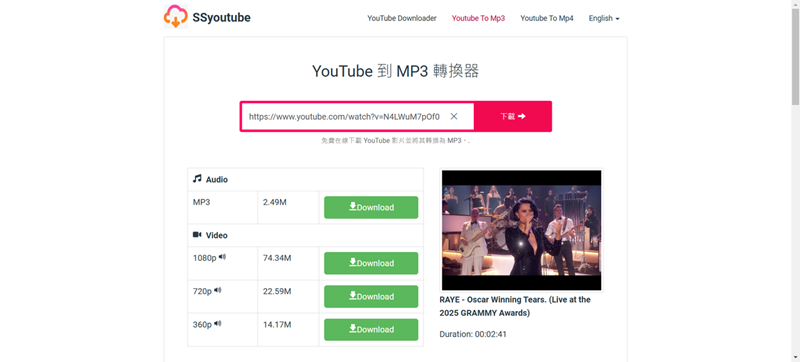The image size is (800, 362).
Task: Download the 360p 14.17M video
Action: (x=371, y=329)
